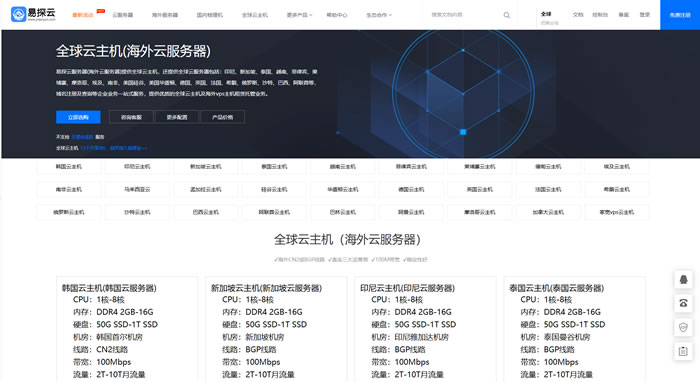Select the 加拿大云主机 region tab
The height and width of the screenshot is (382, 700).
tap(548, 212)
